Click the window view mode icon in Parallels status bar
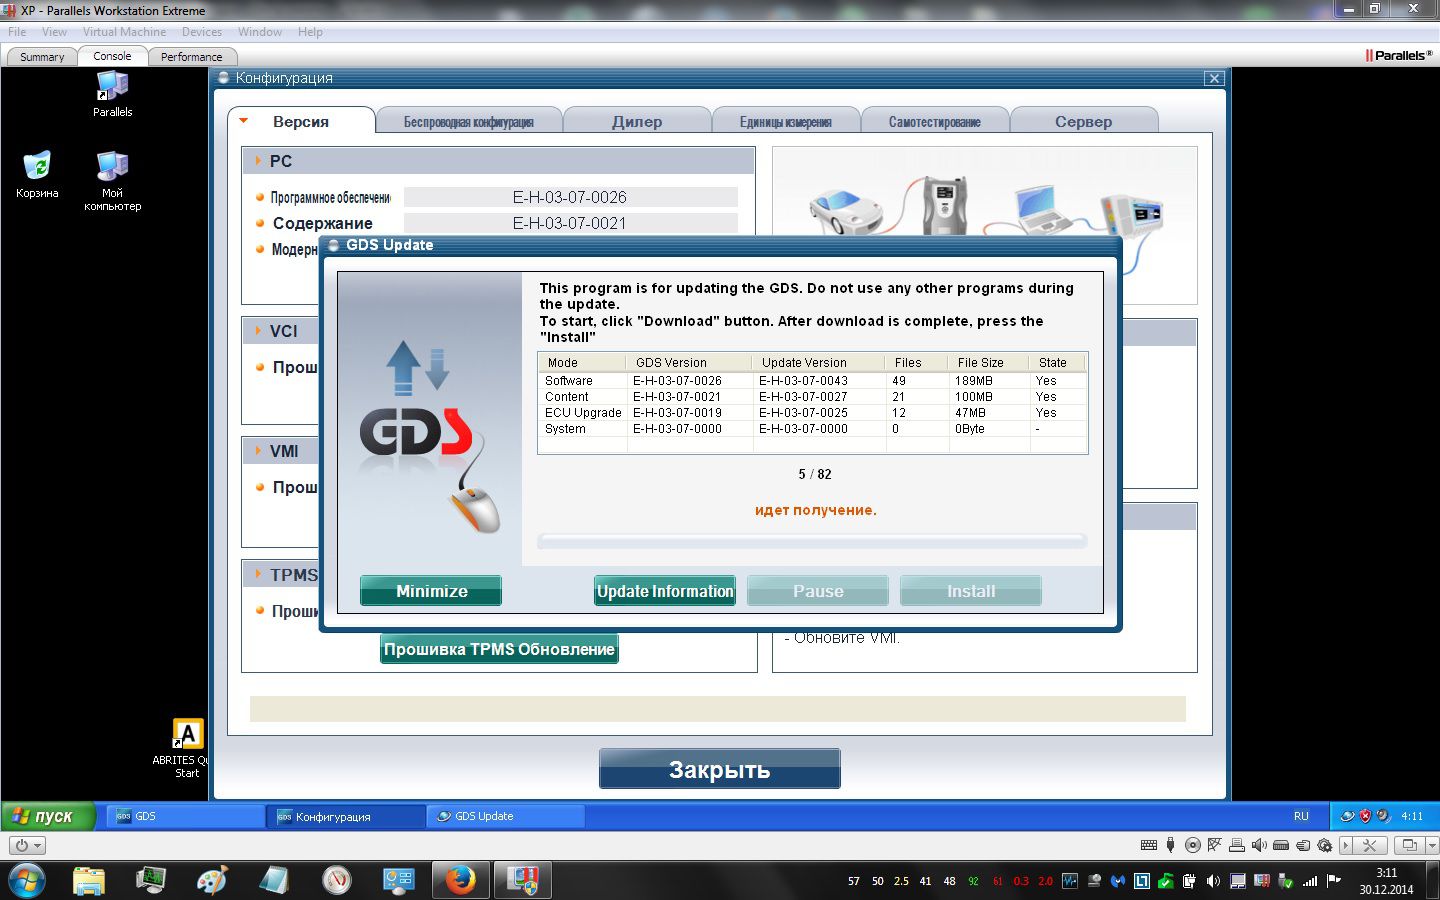The width and height of the screenshot is (1440, 900). 1409,845
